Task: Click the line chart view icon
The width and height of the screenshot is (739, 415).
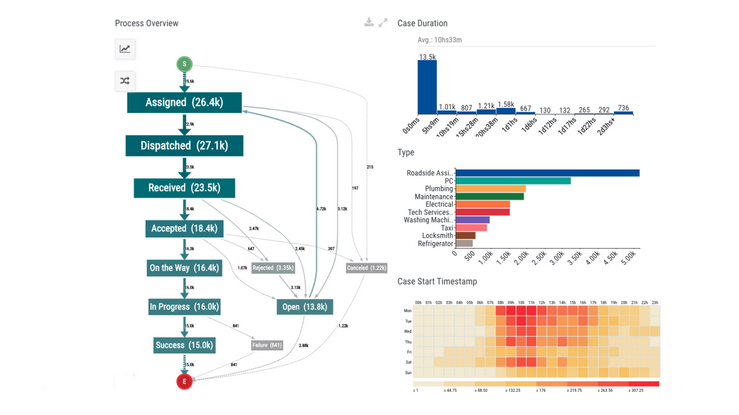Action: tap(126, 49)
